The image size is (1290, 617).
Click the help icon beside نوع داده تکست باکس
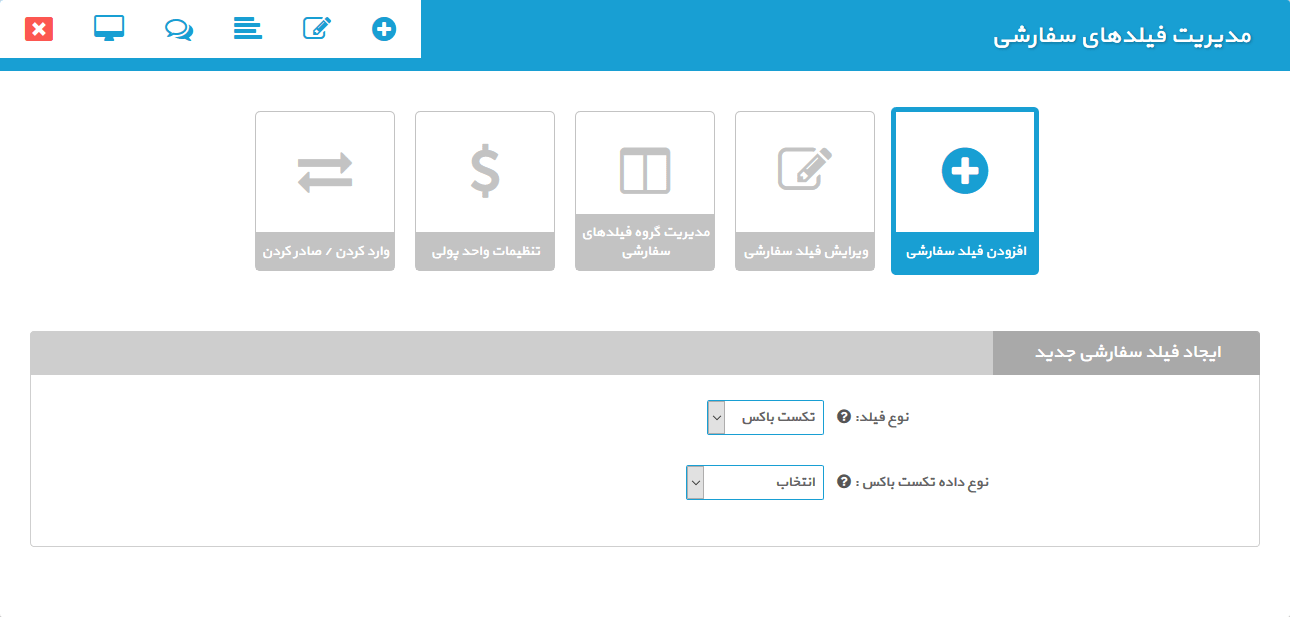[x=843, y=482]
